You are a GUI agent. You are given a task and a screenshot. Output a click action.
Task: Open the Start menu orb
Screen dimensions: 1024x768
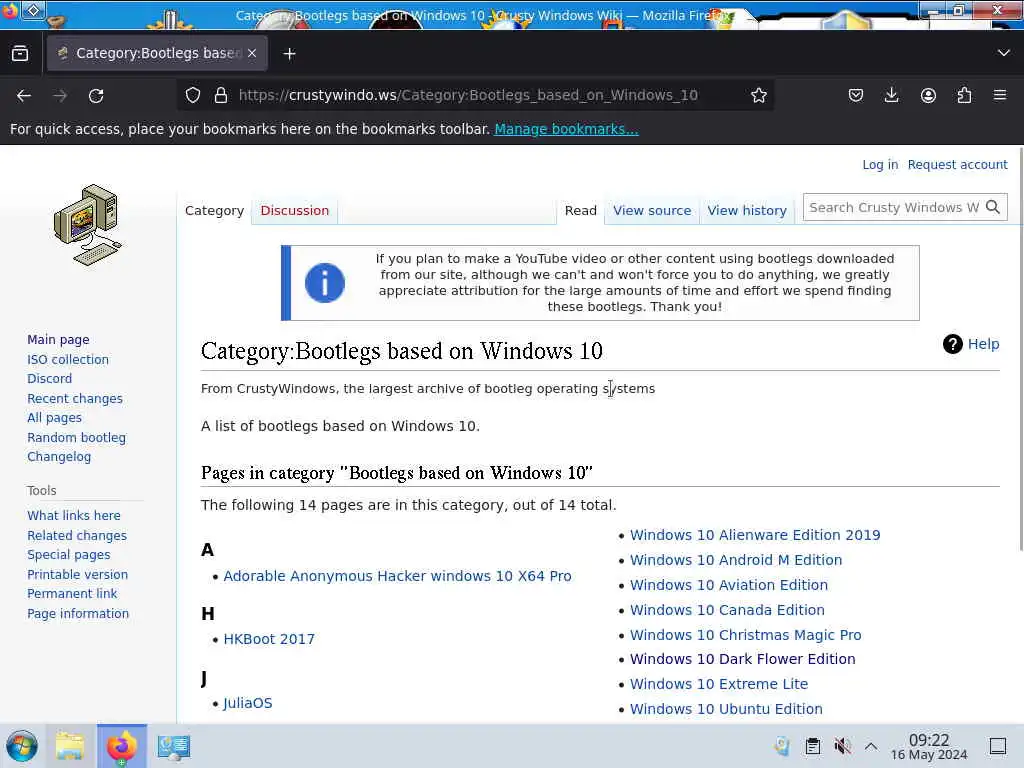click(x=22, y=746)
